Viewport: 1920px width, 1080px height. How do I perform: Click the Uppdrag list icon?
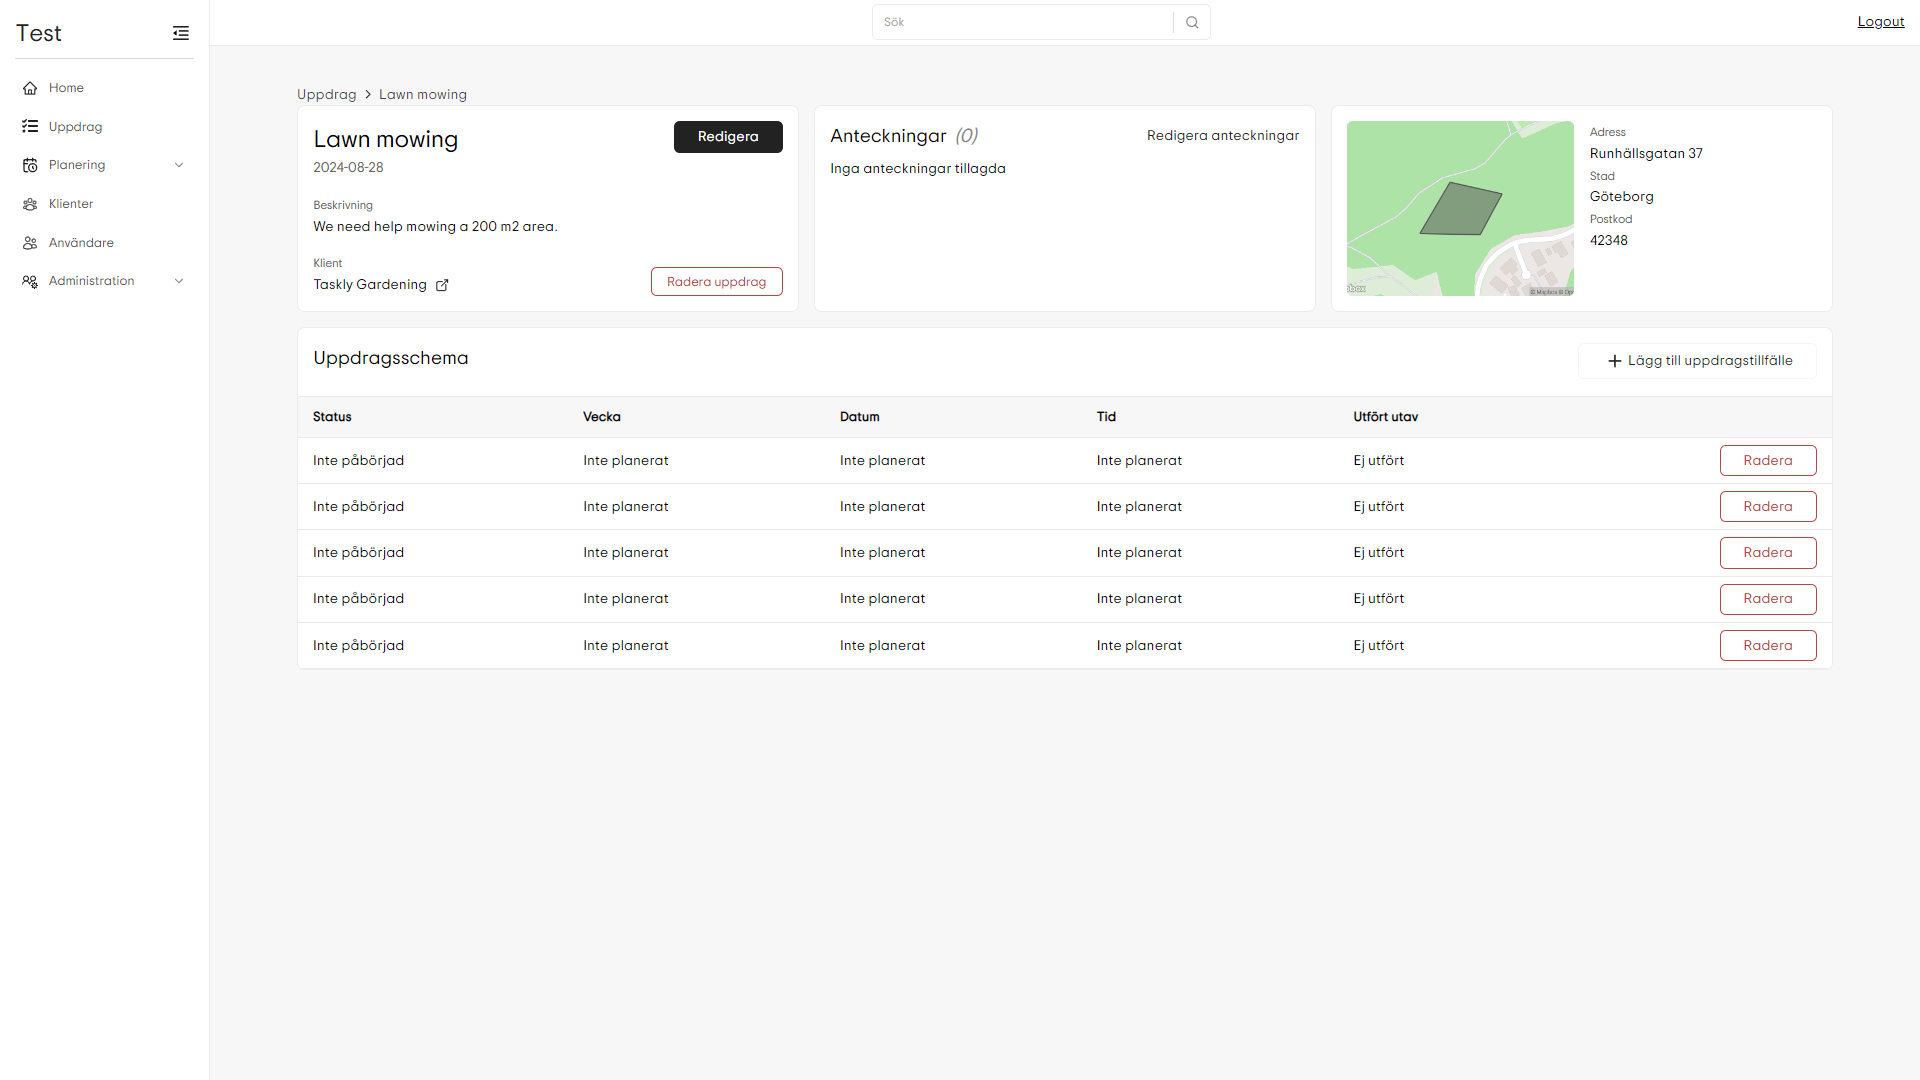(x=30, y=127)
